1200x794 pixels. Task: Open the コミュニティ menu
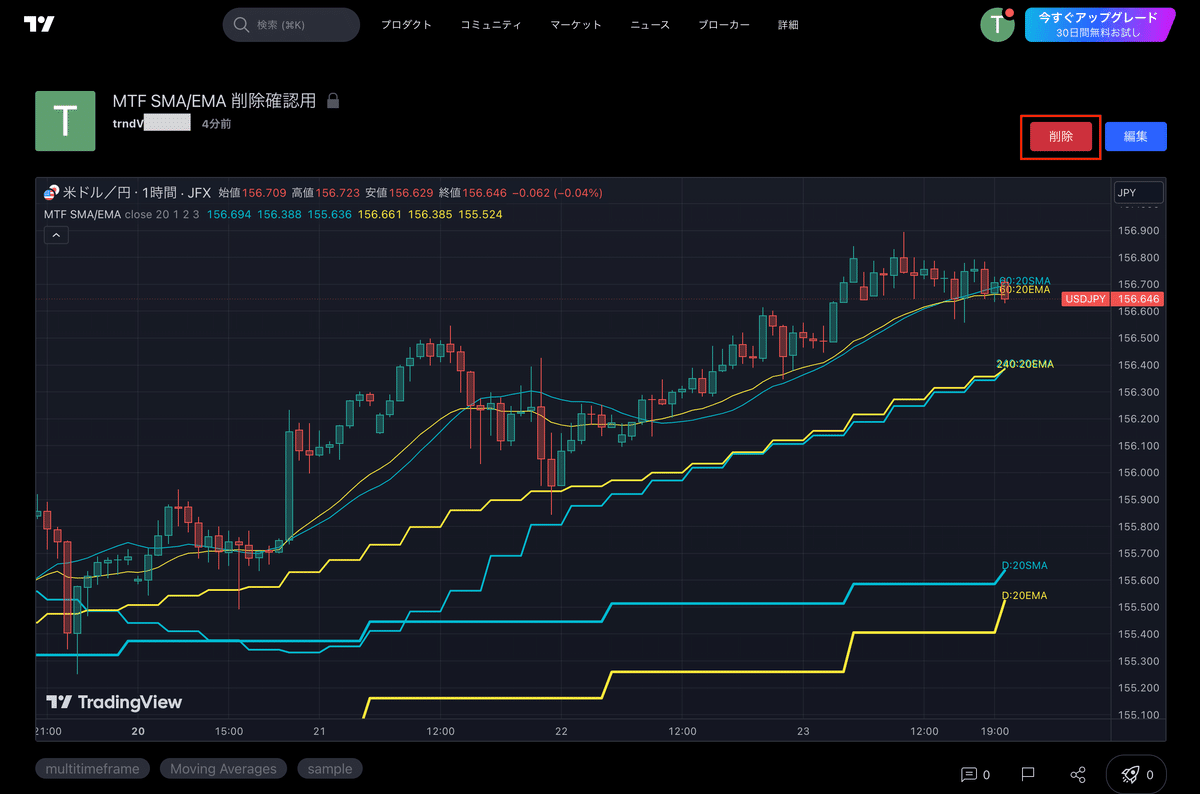491,25
